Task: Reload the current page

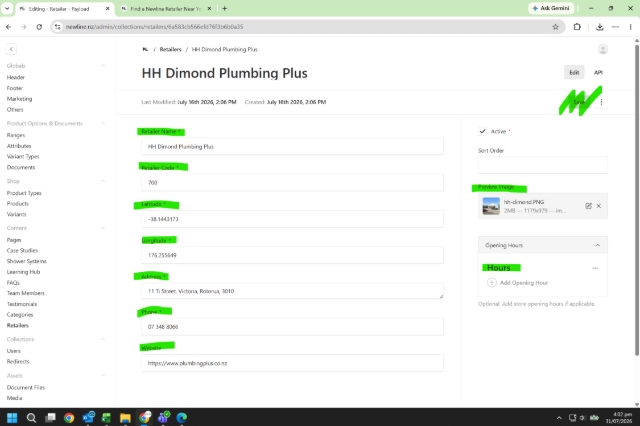Action: pos(39,27)
